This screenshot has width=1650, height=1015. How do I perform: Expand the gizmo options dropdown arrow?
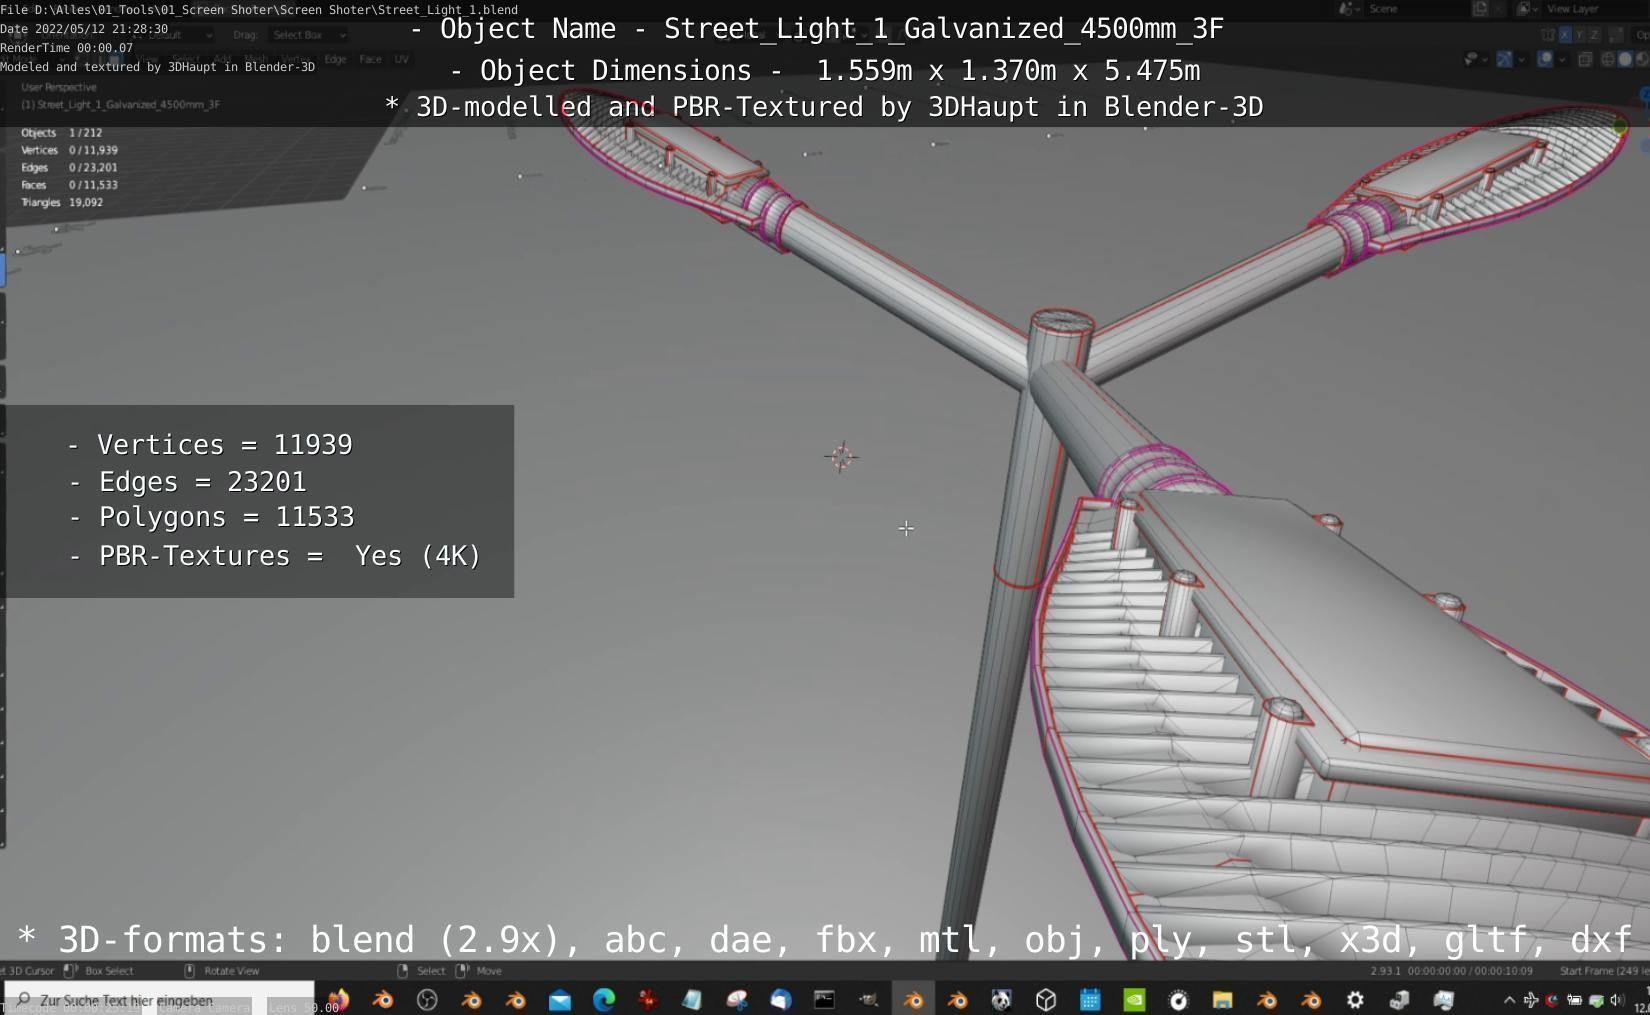[x=1520, y=59]
